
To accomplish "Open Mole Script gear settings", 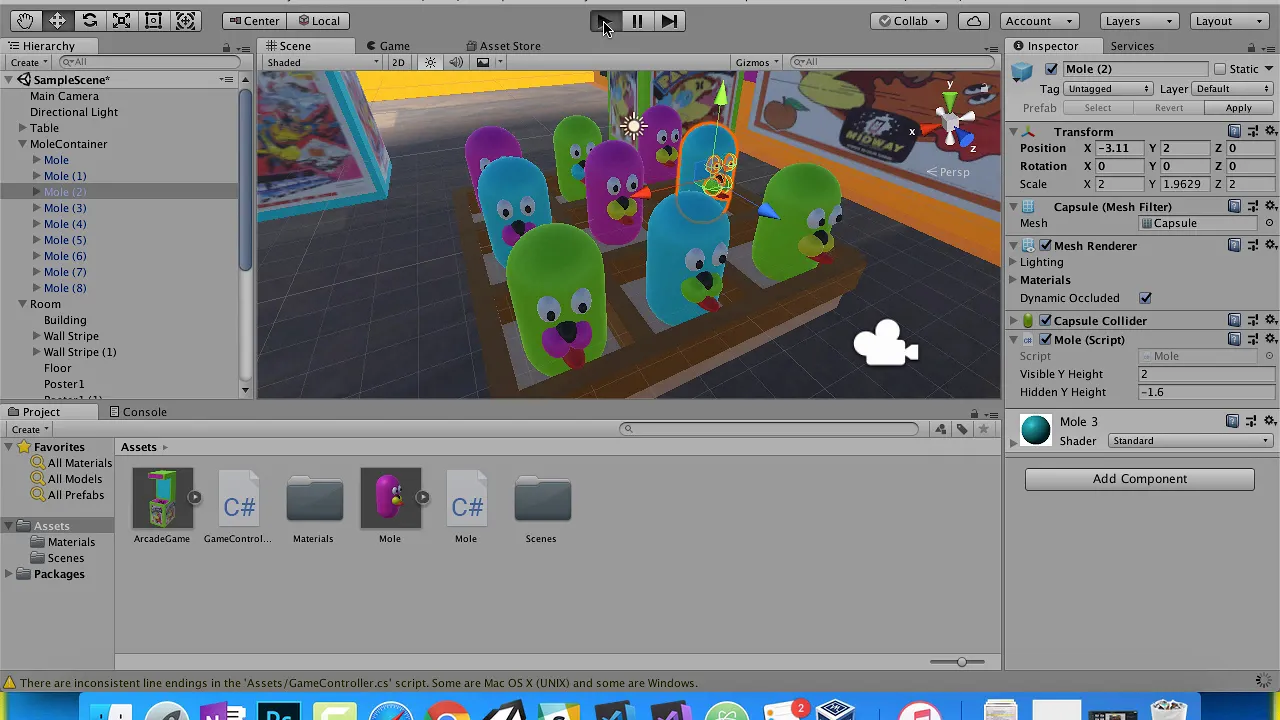I will (1271, 339).
